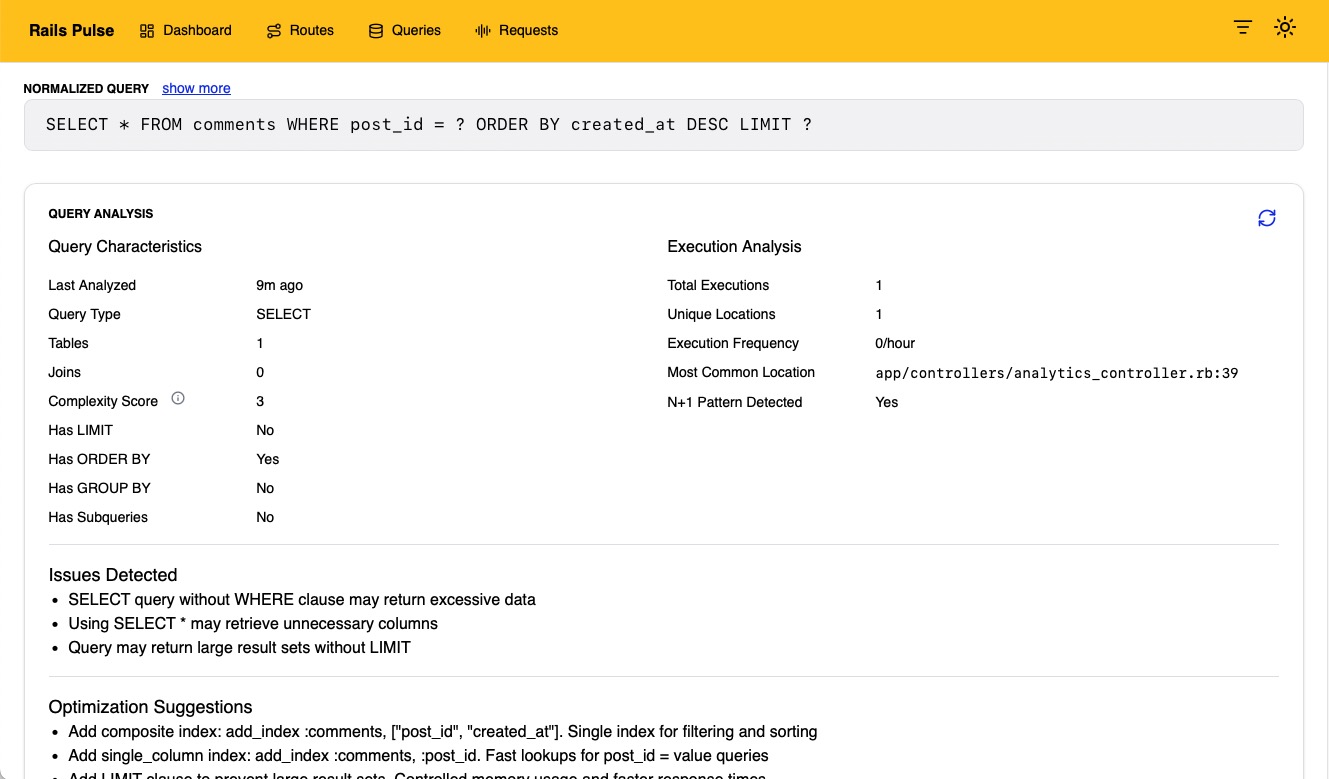Image resolution: width=1329 pixels, height=779 pixels.
Task: Open the analytics_controller.rb:39 source location
Action: coord(1057,373)
